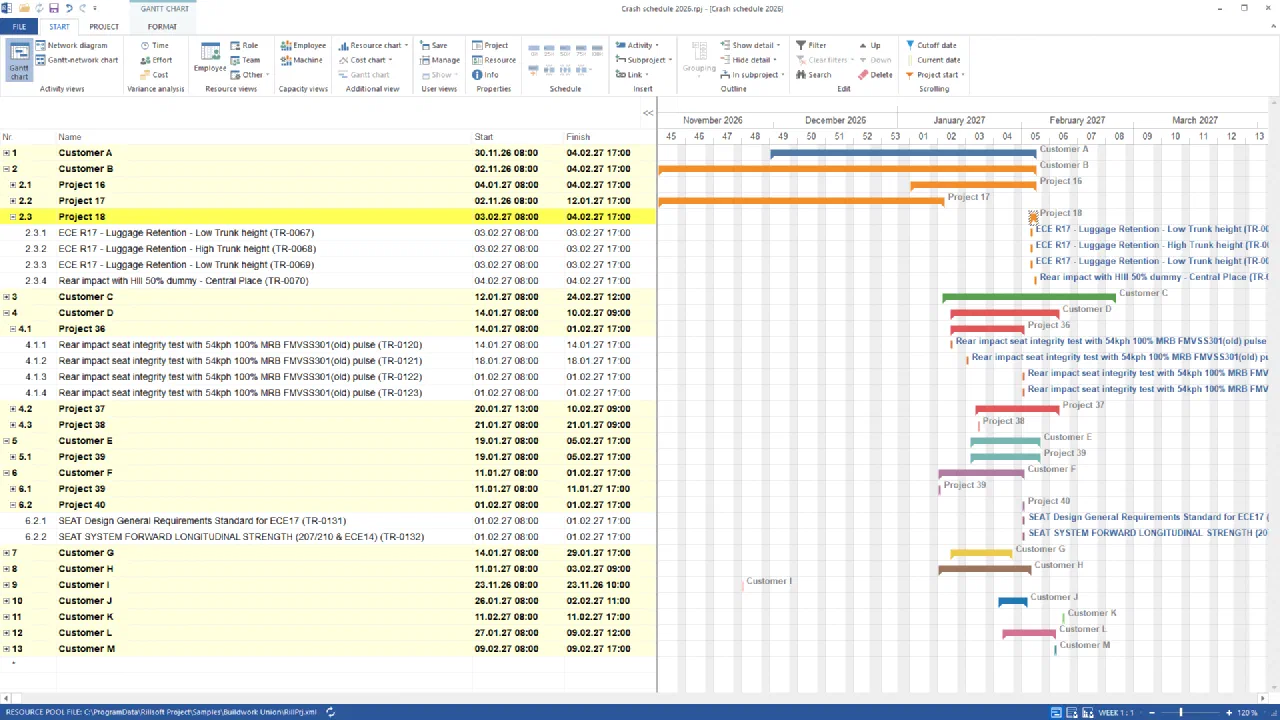Screen dimensions: 1280x720
Task: Open Employee capacity view
Action: click(303, 45)
